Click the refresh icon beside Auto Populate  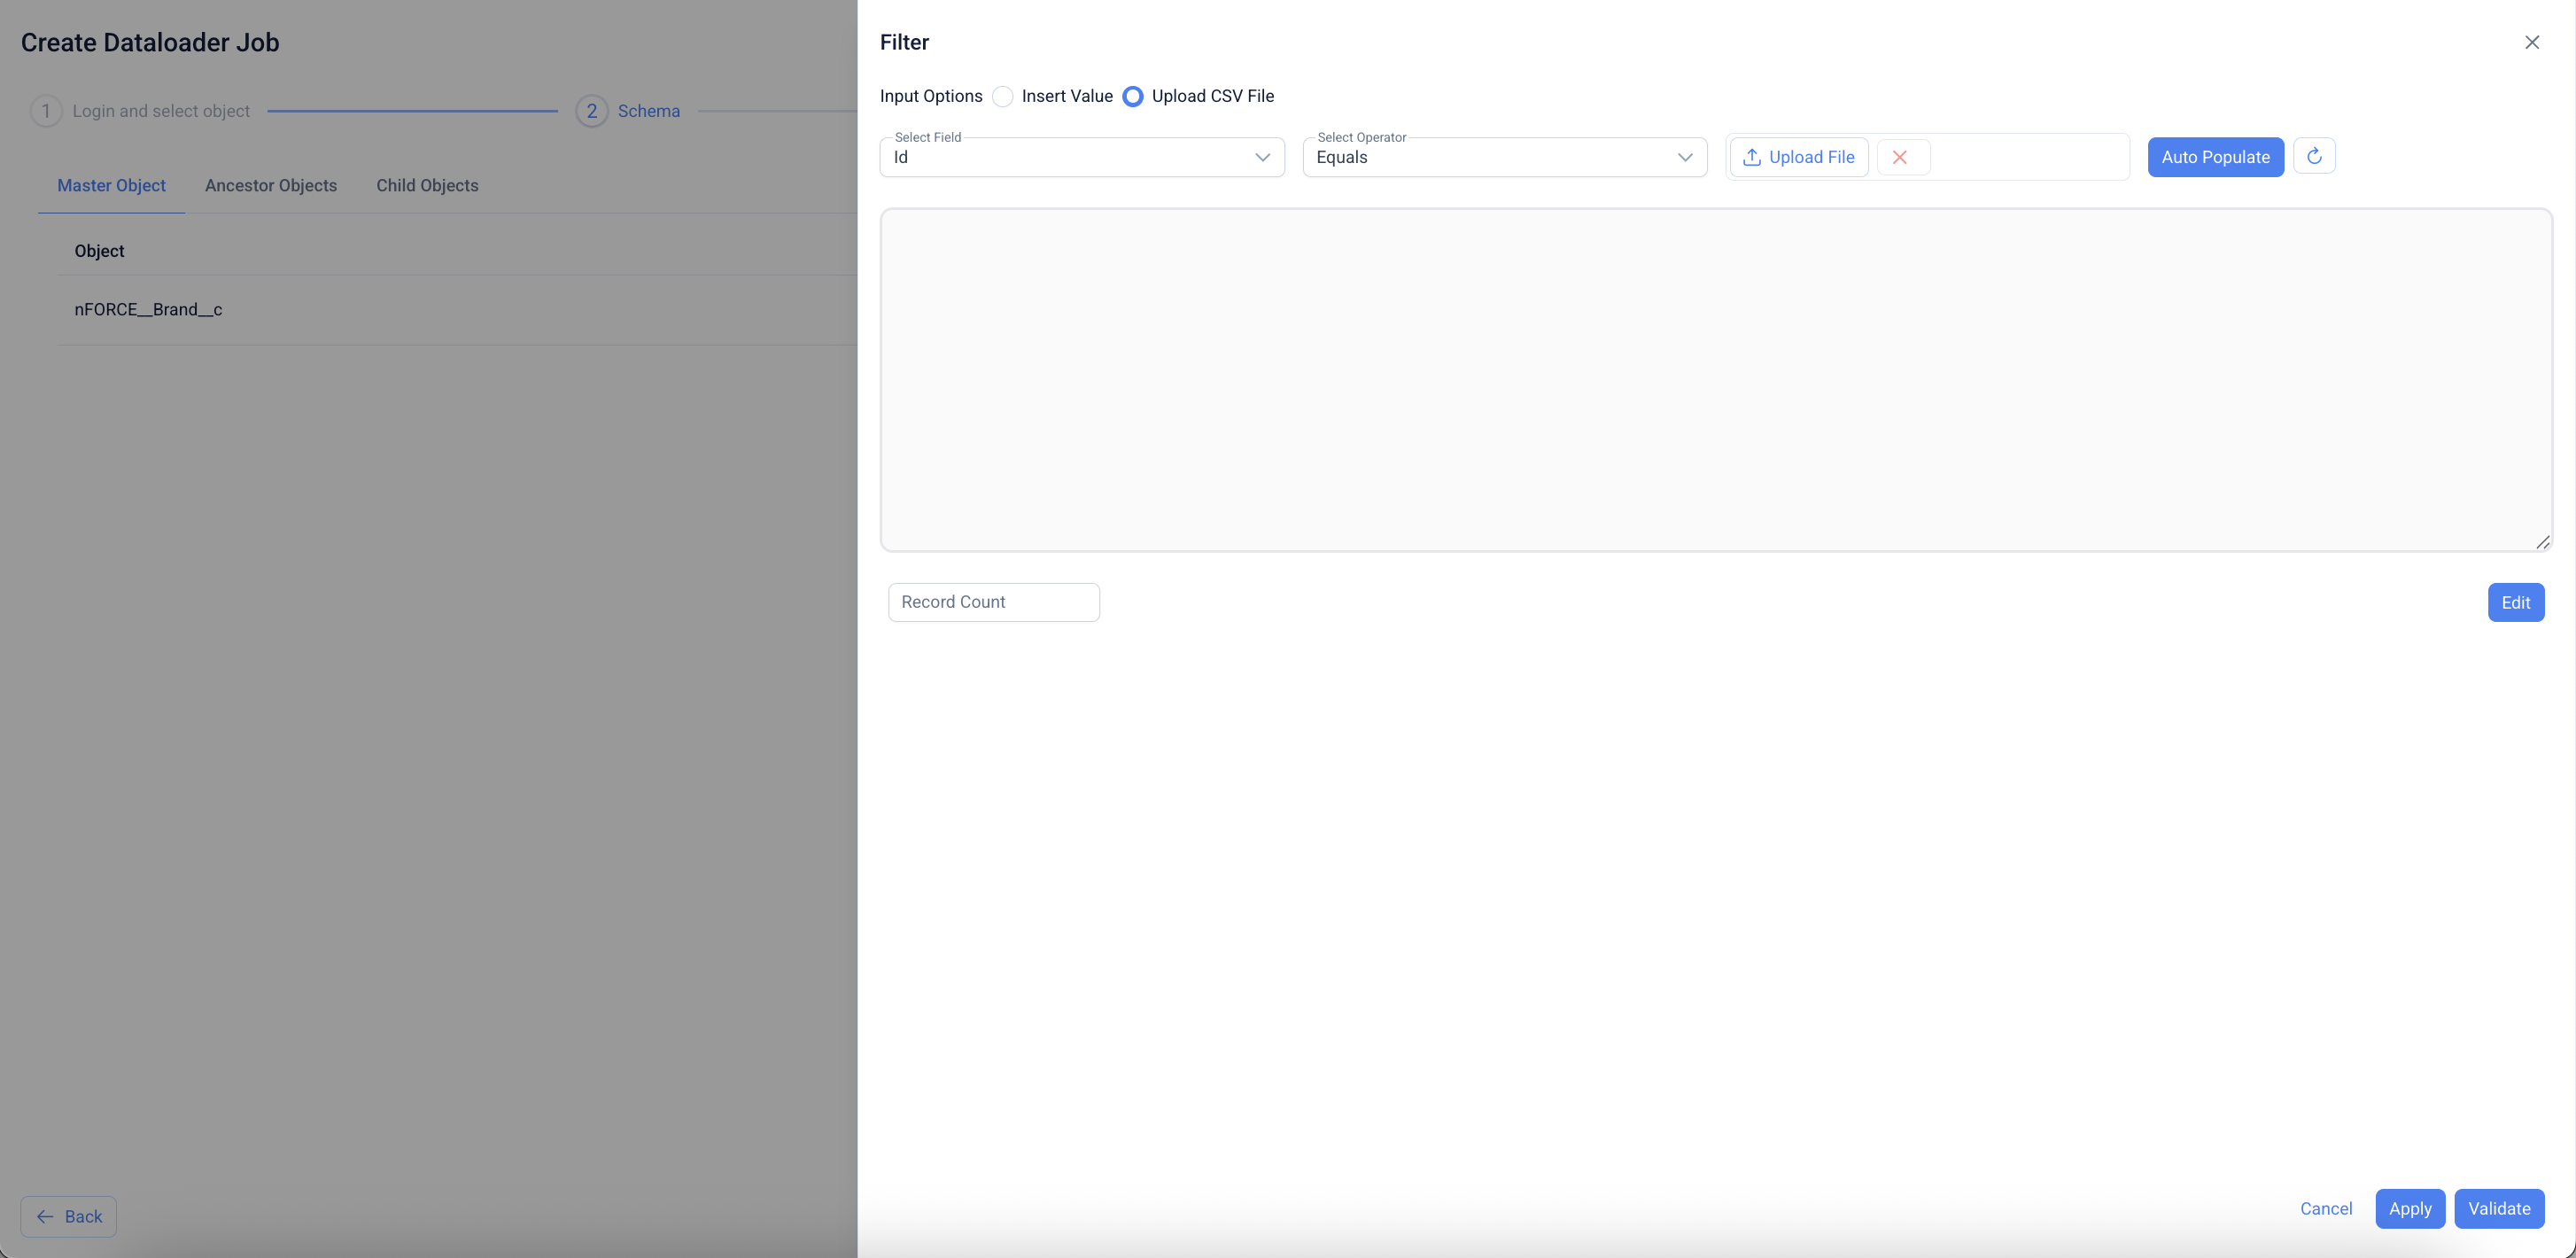2313,156
